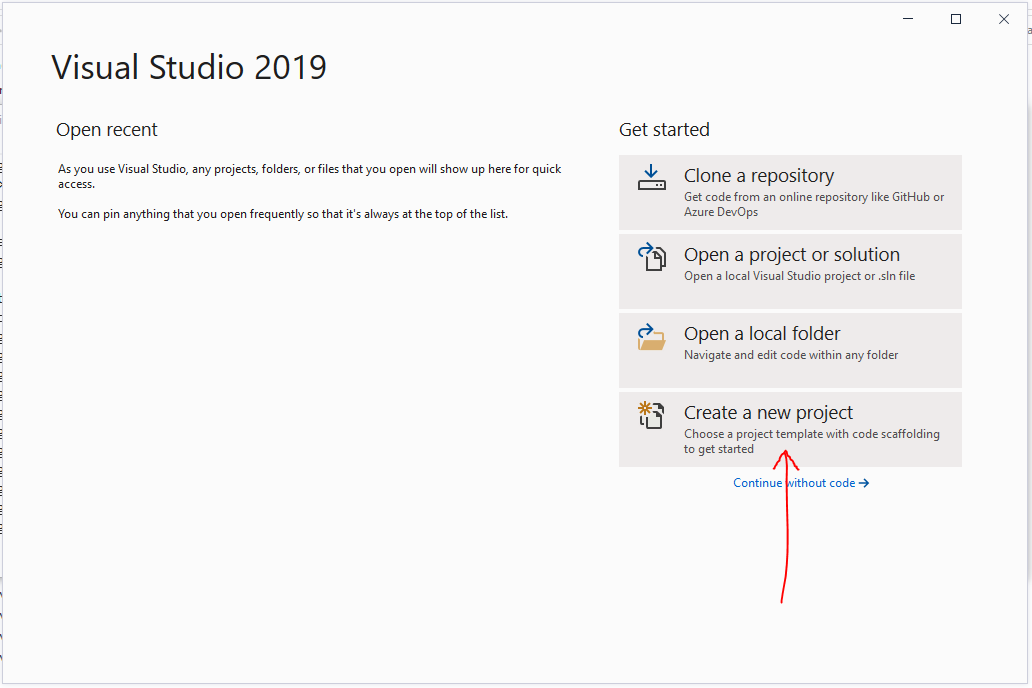Click the Create a new project icon

(x=652, y=415)
